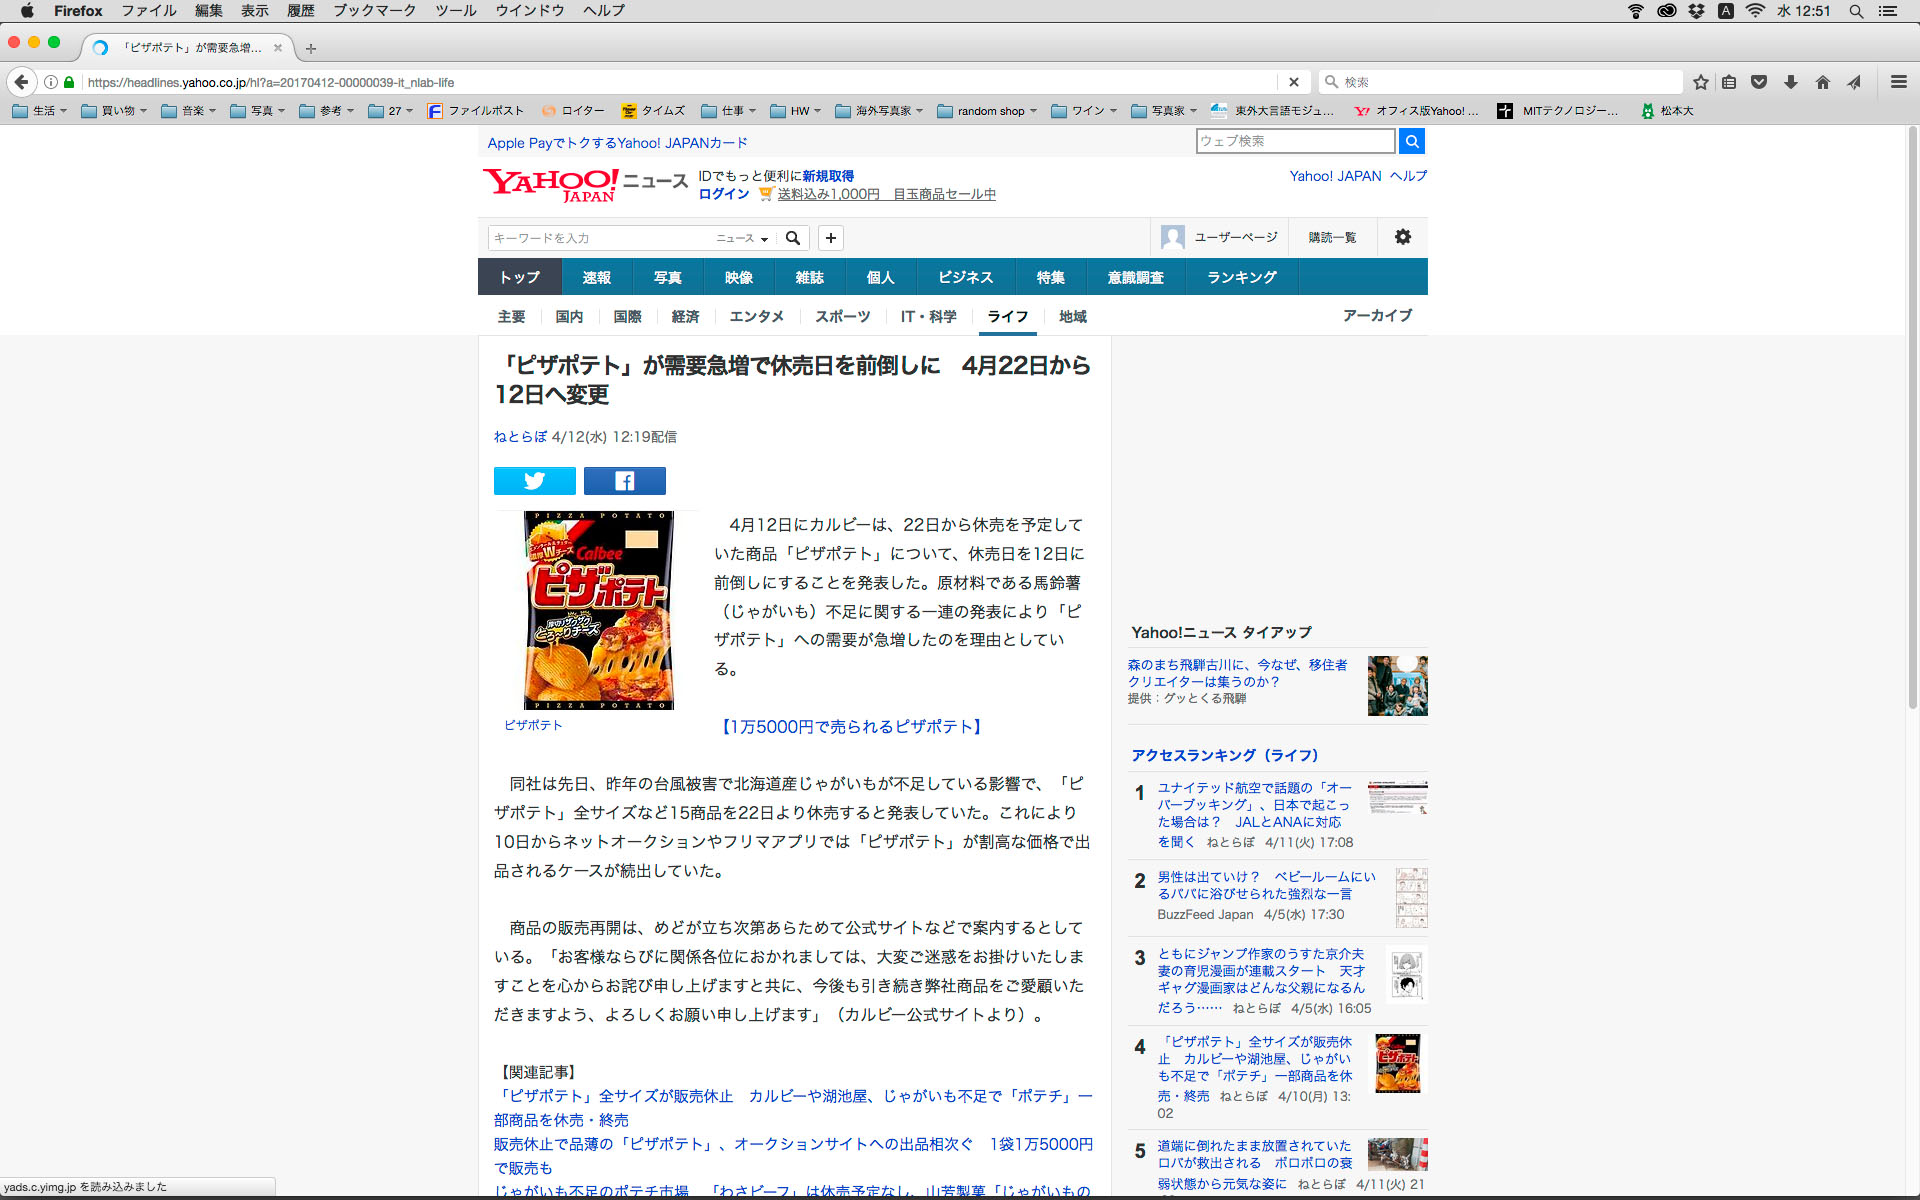Screen dimensions: 1920x1200
Task: Open Firefox downloads arrow icon
Action: coord(1791,82)
